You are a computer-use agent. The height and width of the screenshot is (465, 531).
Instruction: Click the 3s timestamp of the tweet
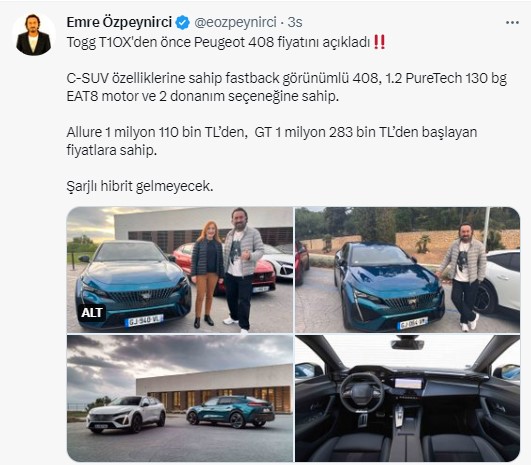pos(295,22)
